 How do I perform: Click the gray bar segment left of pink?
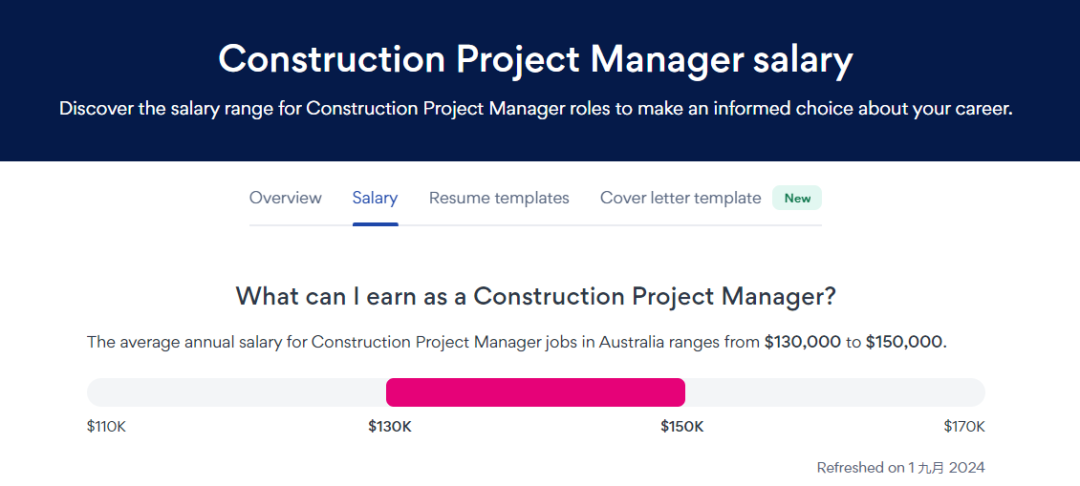point(236,392)
